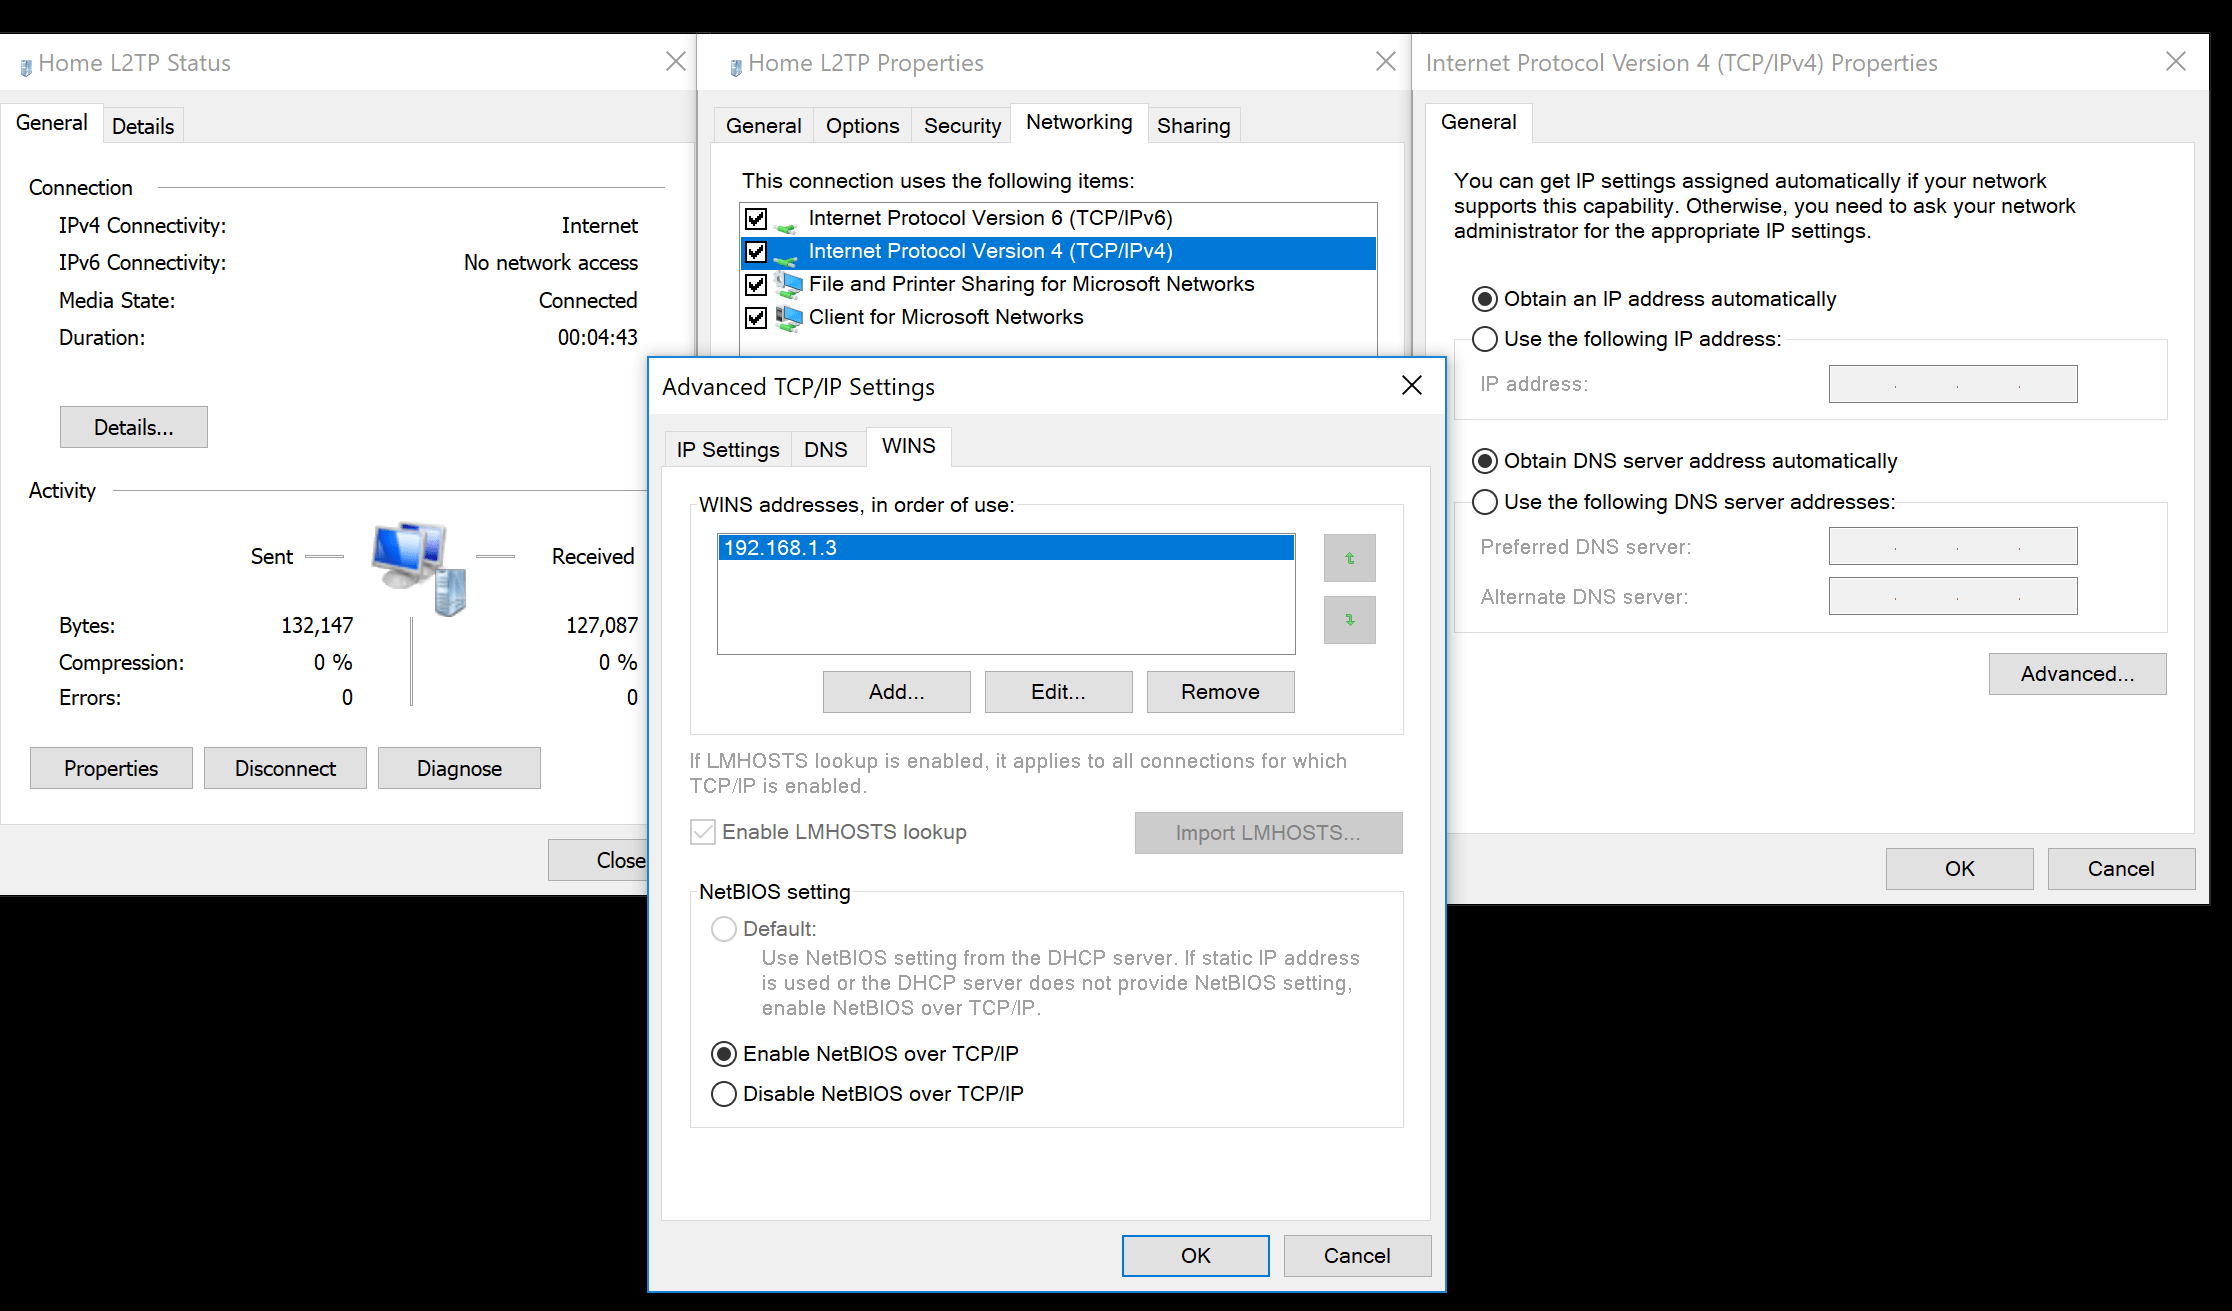Select Disable NetBIOS over TCP/IP
The width and height of the screenshot is (2232, 1311).
[x=724, y=1094]
